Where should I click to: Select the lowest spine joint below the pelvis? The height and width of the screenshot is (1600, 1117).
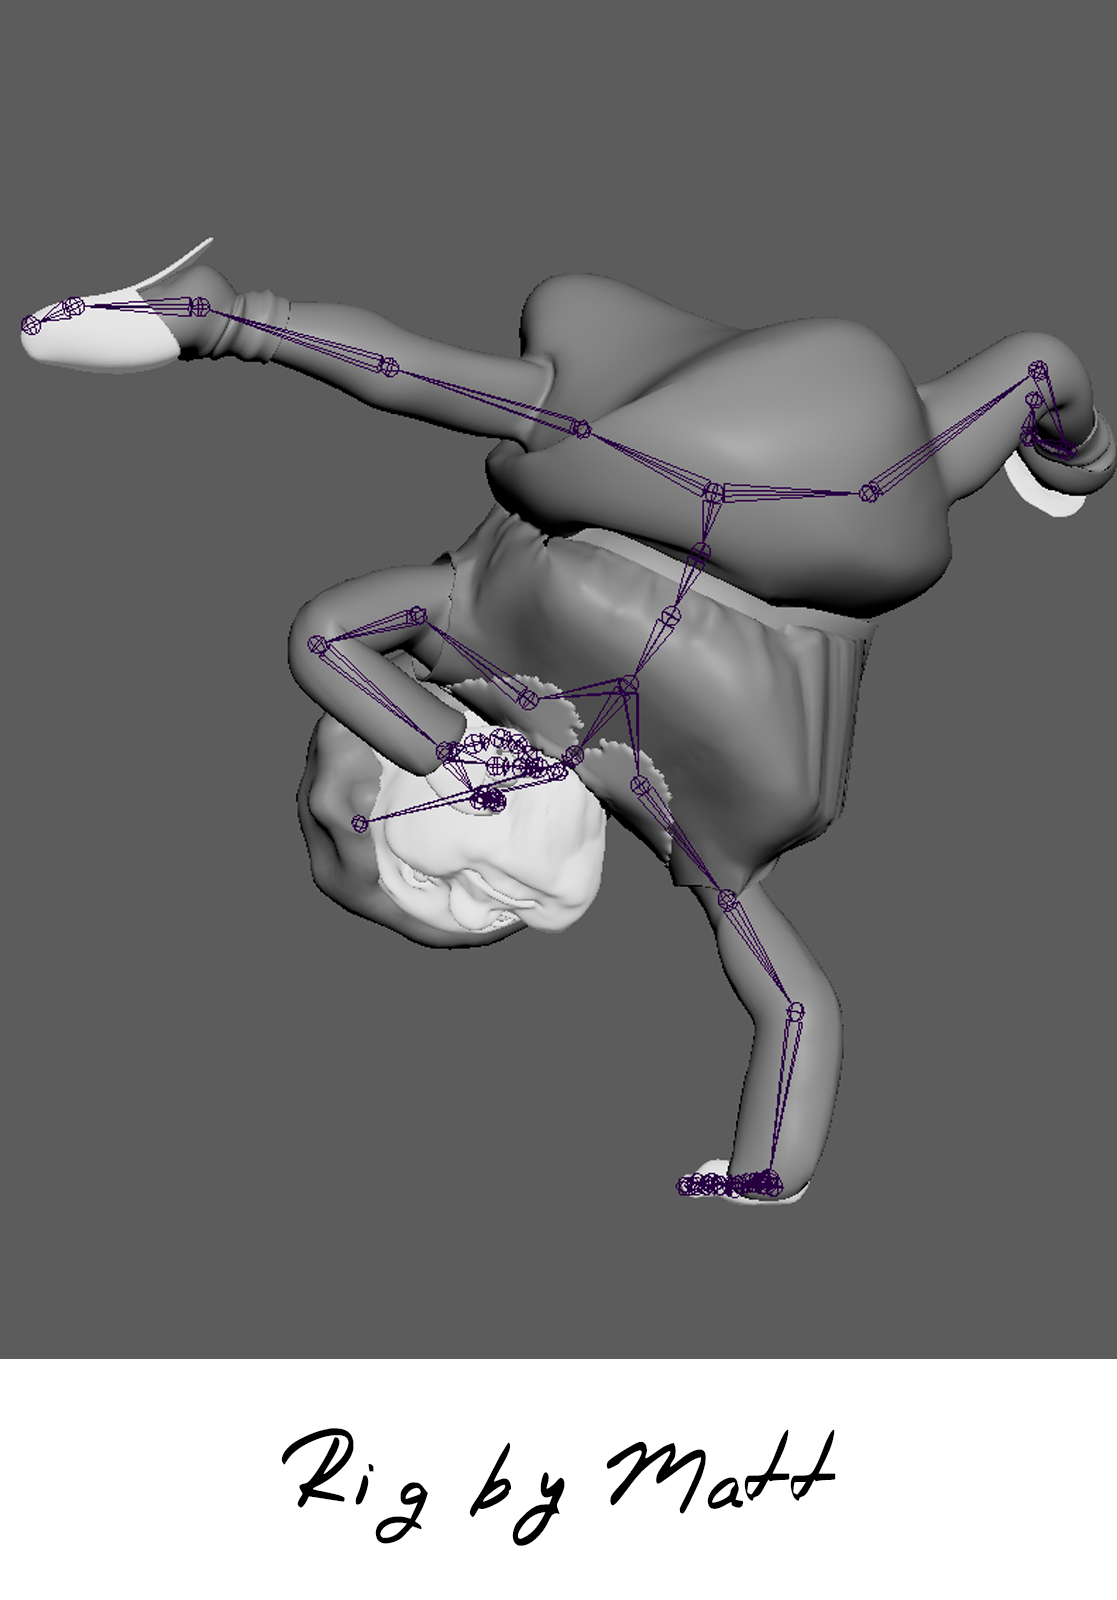[700, 551]
